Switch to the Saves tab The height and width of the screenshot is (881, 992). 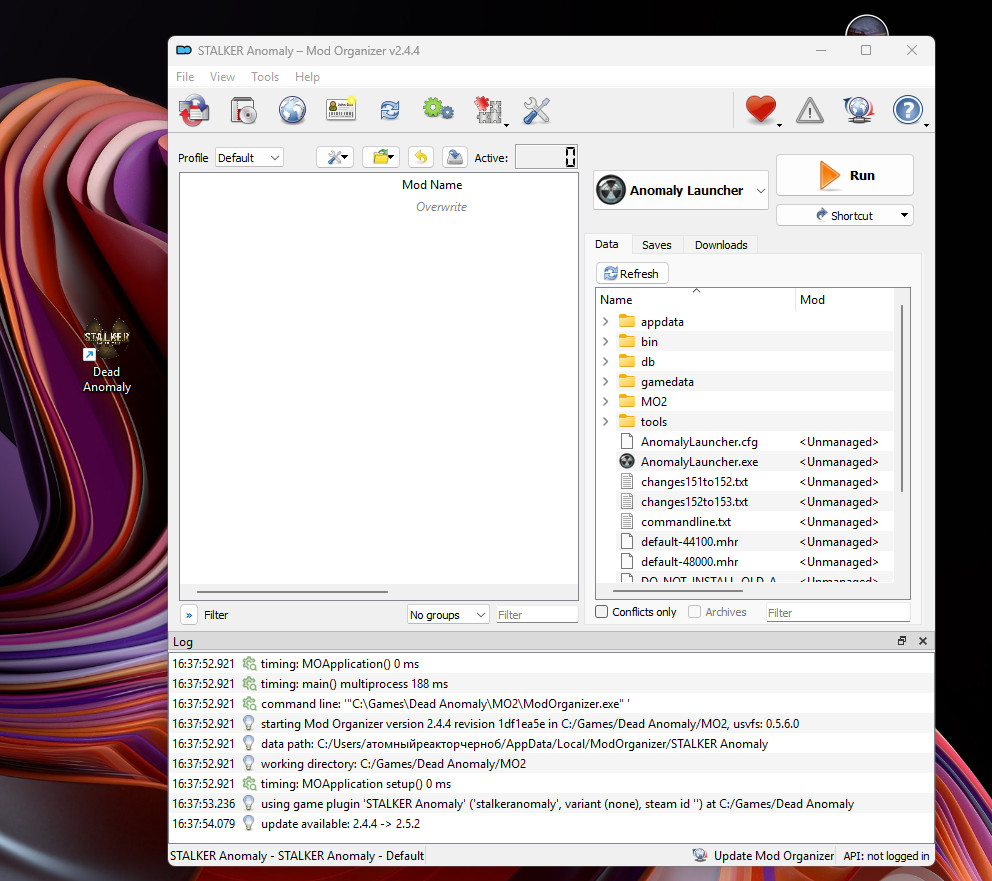[656, 245]
